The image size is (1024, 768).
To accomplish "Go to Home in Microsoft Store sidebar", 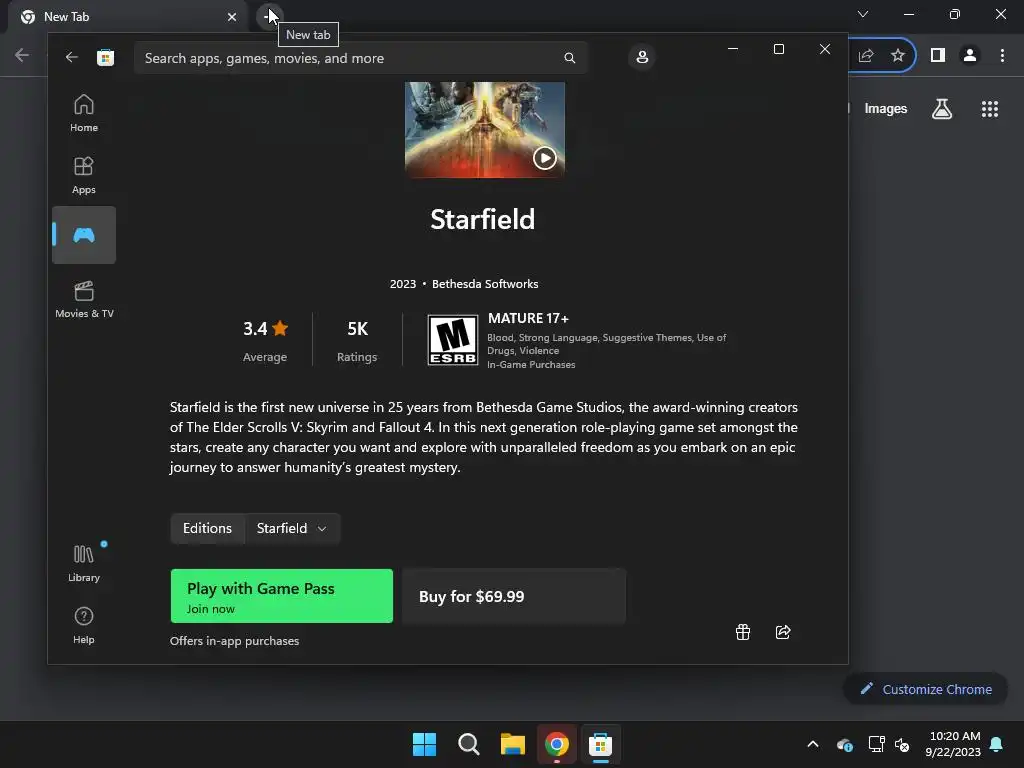I will coord(84,114).
